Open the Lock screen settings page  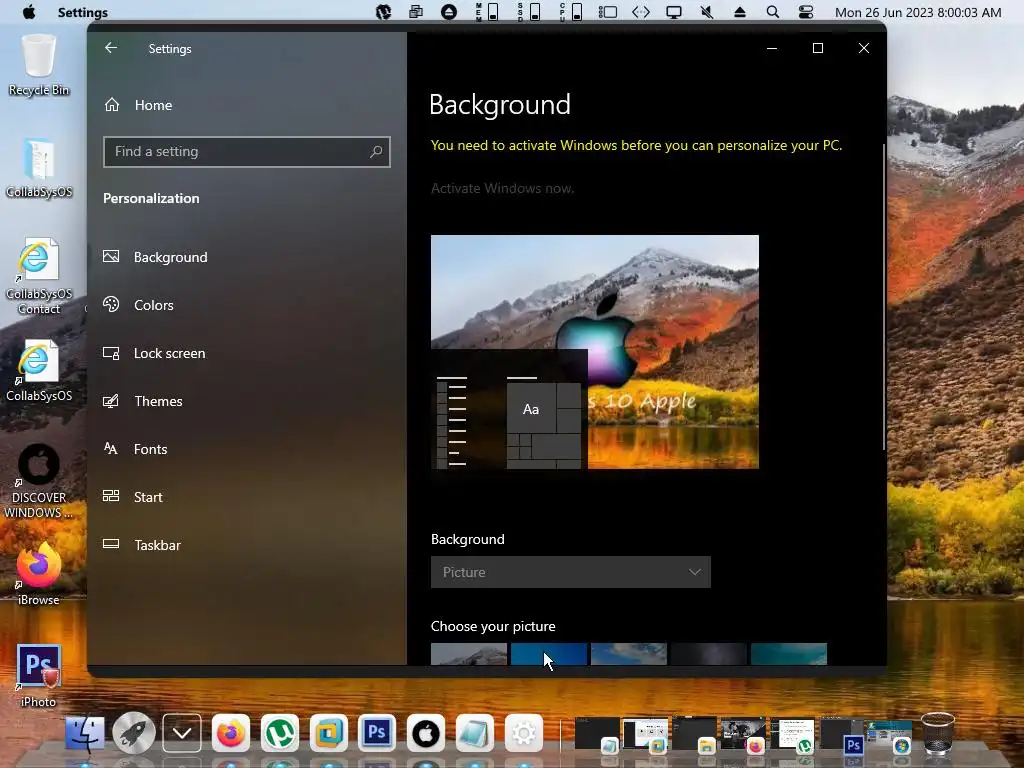(154, 353)
